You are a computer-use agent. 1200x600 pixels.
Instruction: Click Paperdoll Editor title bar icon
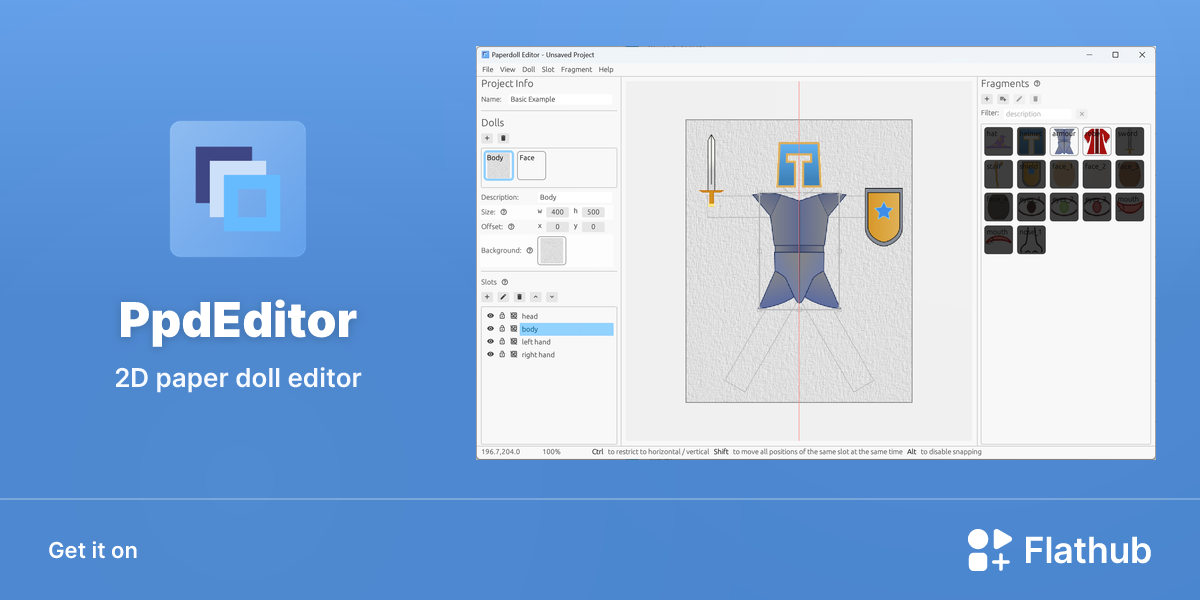pyautogui.click(x=486, y=55)
